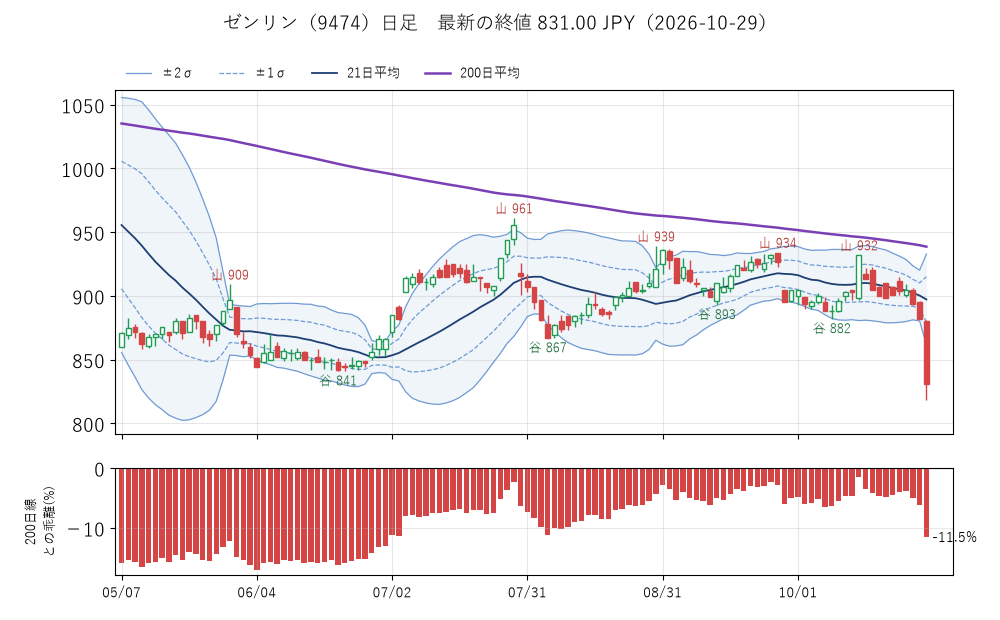This screenshot has height=620, width=1000.
Task: Select the ±2σ legend label
Action: (x=177, y=73)
